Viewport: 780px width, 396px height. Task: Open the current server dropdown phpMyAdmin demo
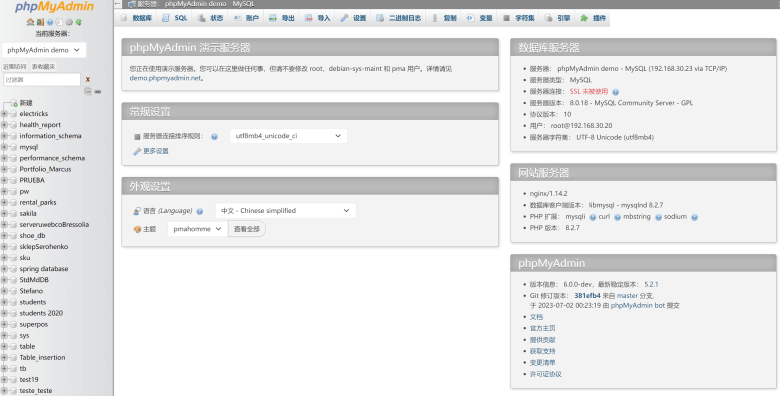click(x=44, y=50)
